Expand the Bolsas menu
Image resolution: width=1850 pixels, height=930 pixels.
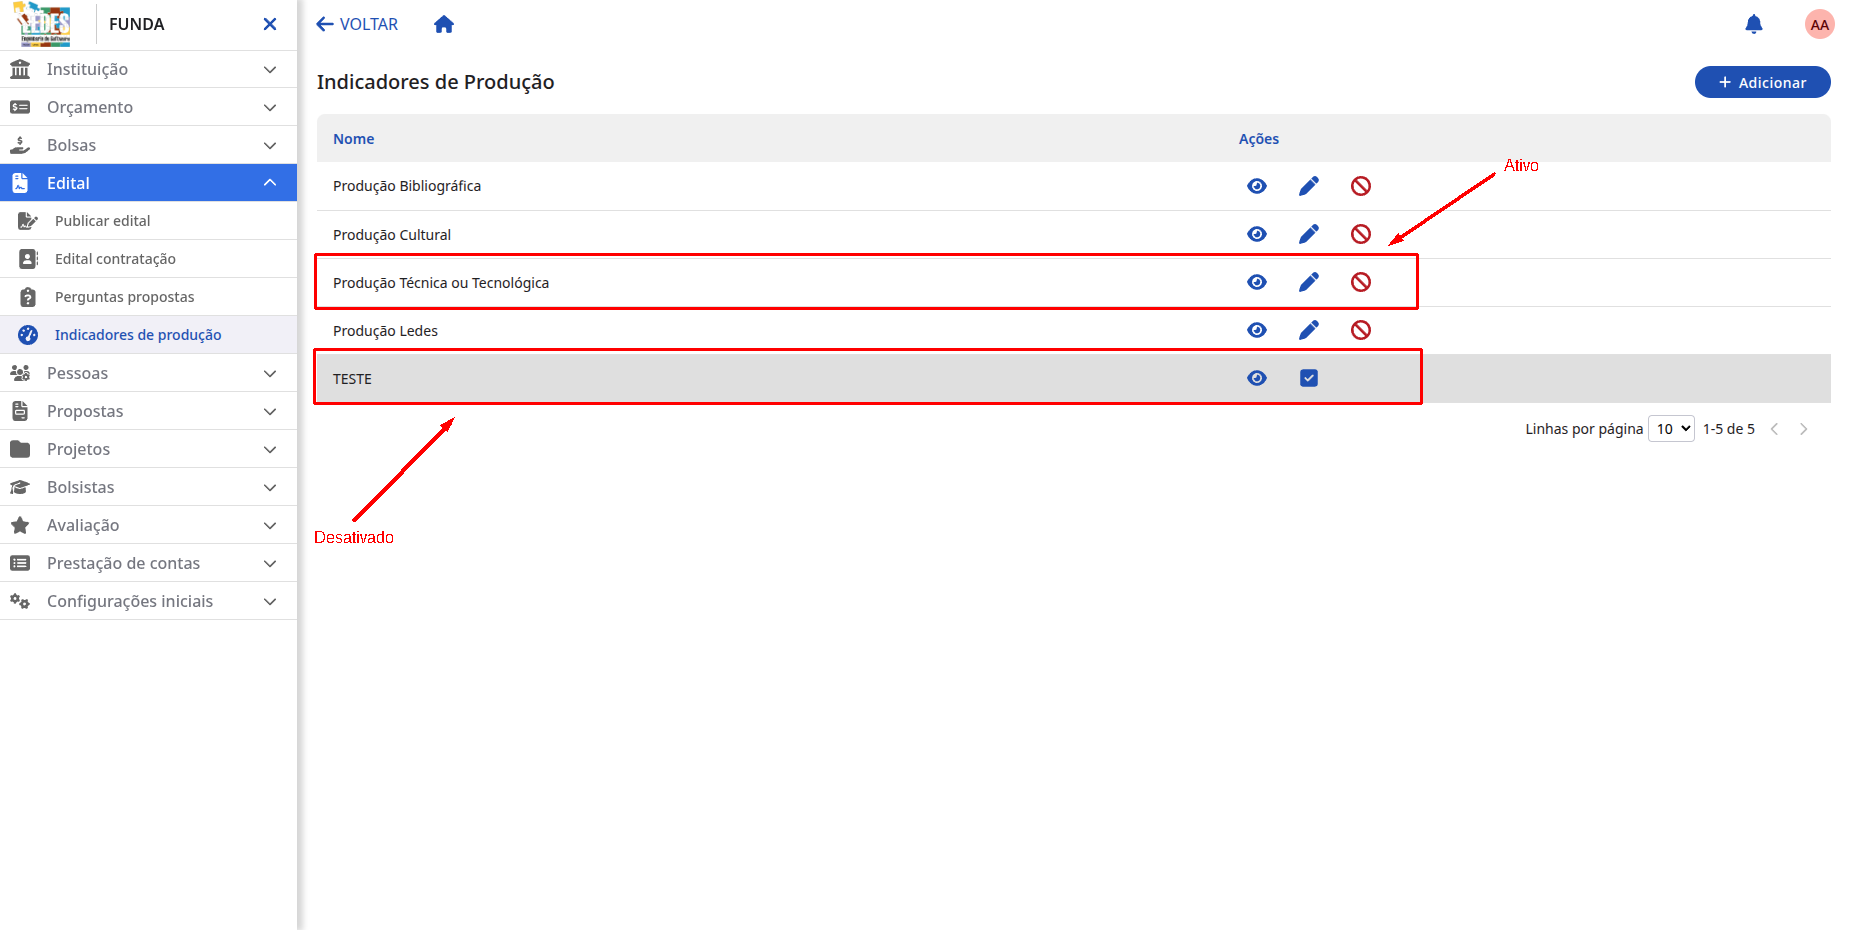click(x=148, y=145)
